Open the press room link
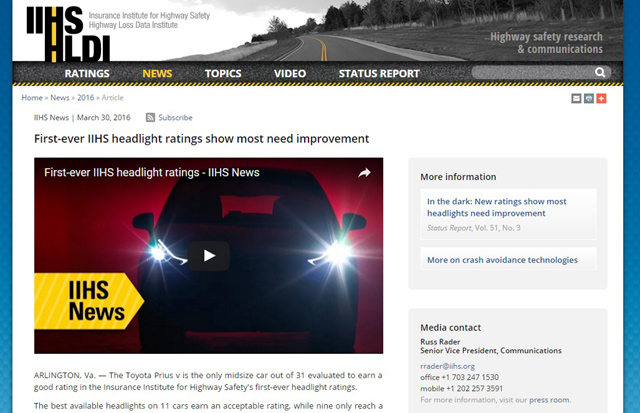 pyautogui.click(x=549, y=400)
